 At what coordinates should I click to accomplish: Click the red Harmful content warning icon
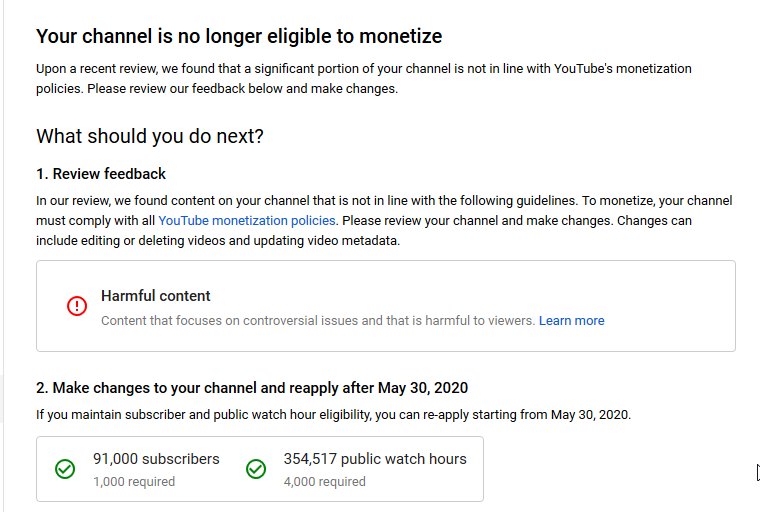[77, 306]
